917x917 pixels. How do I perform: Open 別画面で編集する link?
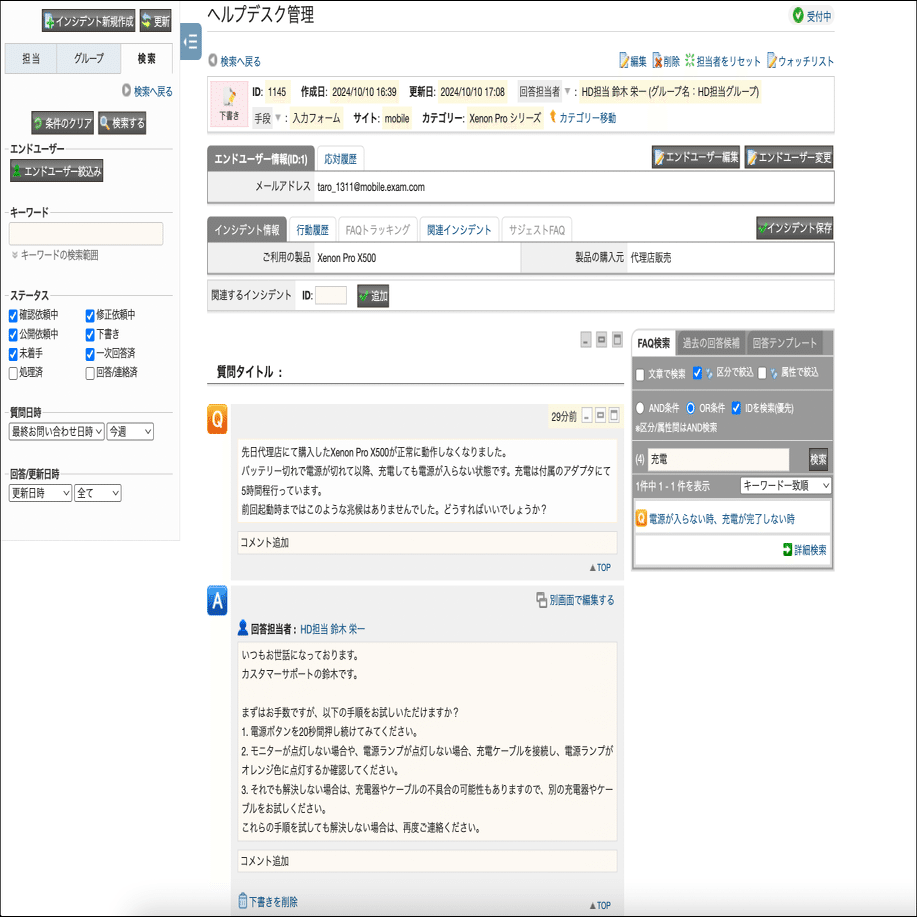[575, 598]
